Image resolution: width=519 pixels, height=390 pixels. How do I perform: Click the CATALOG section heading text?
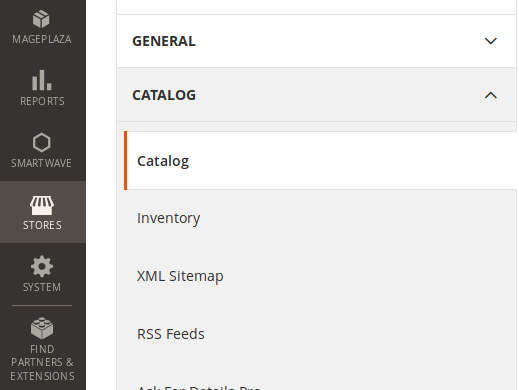[x=164, y=95]
